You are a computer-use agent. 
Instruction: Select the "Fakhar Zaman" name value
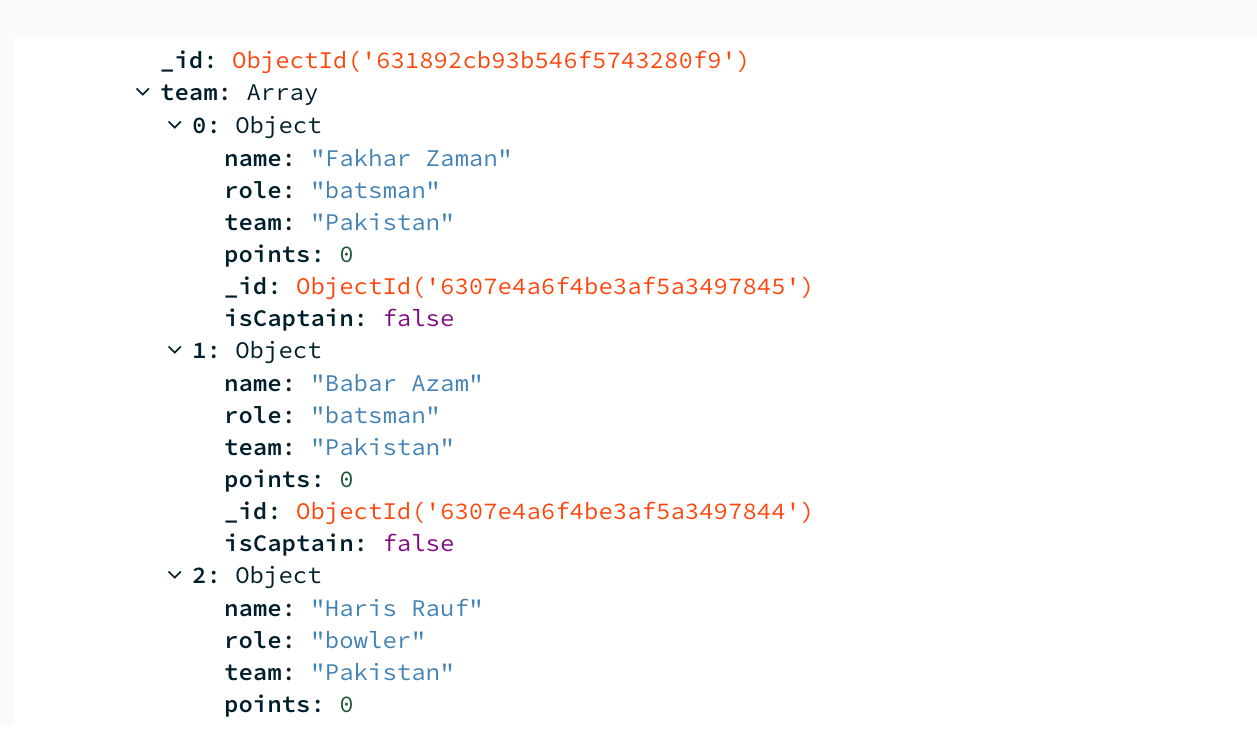click(411, 158)
